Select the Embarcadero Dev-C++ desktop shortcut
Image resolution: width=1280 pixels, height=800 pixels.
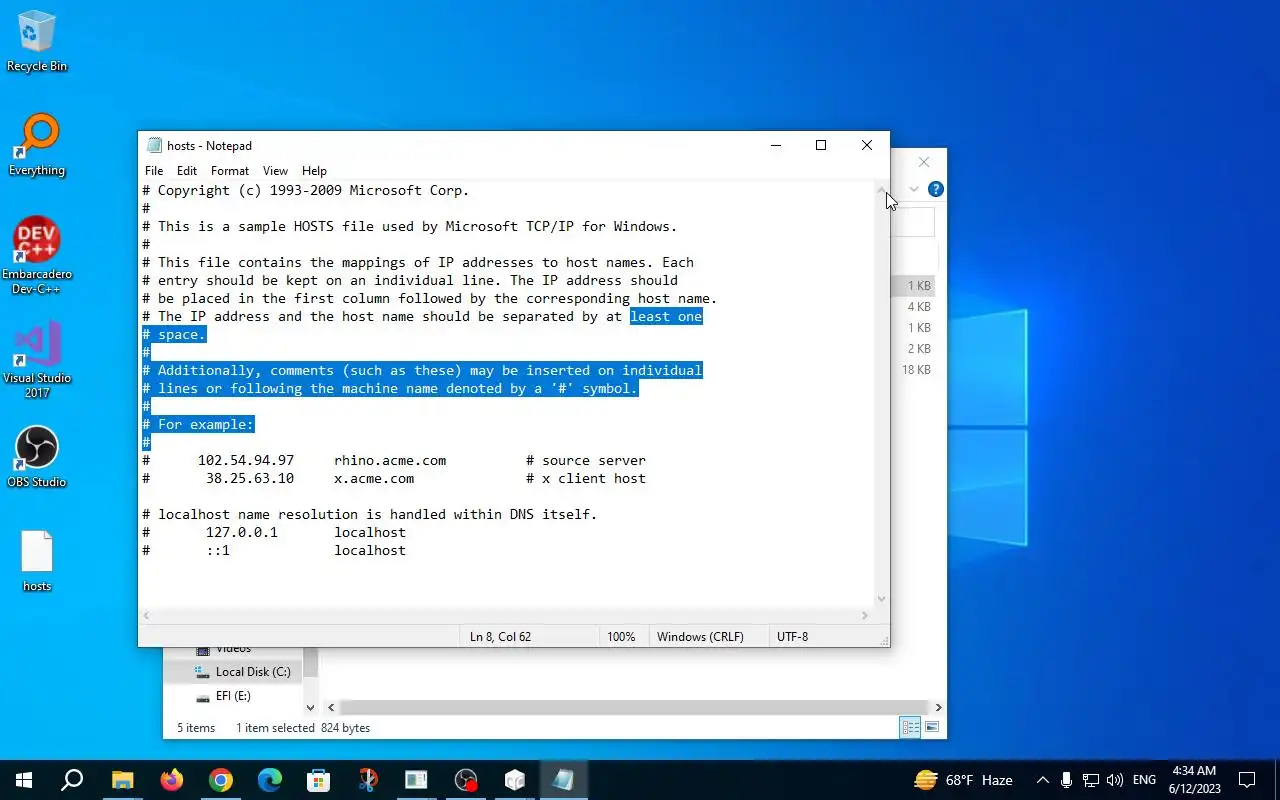coord(37,255)
